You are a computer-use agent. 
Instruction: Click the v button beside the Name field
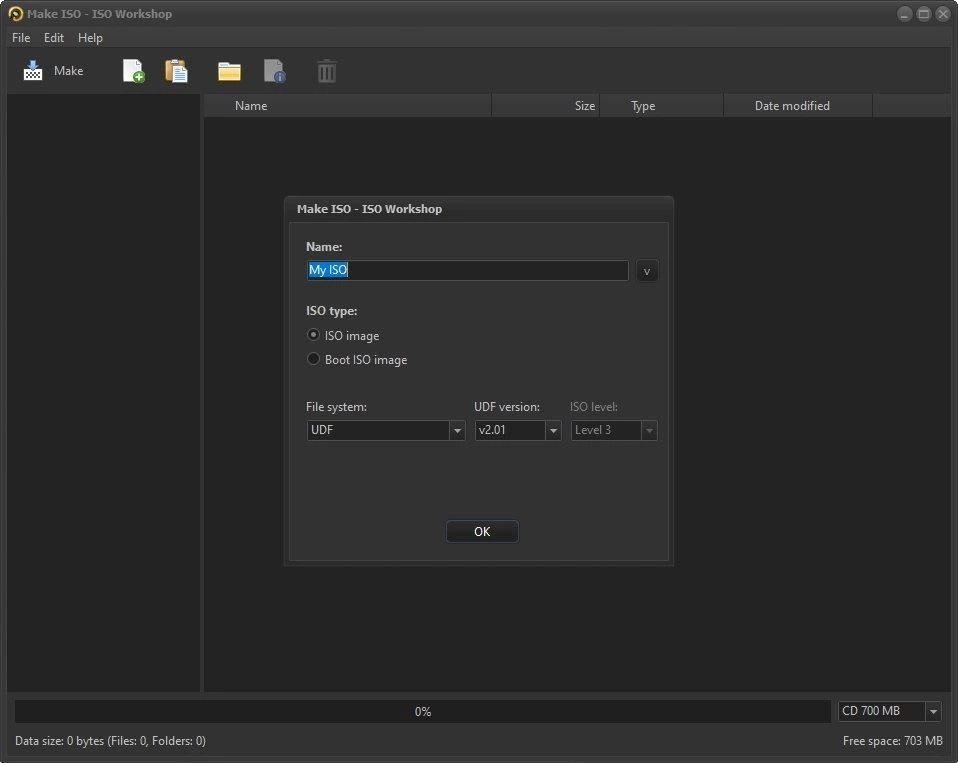coord(646,271)
